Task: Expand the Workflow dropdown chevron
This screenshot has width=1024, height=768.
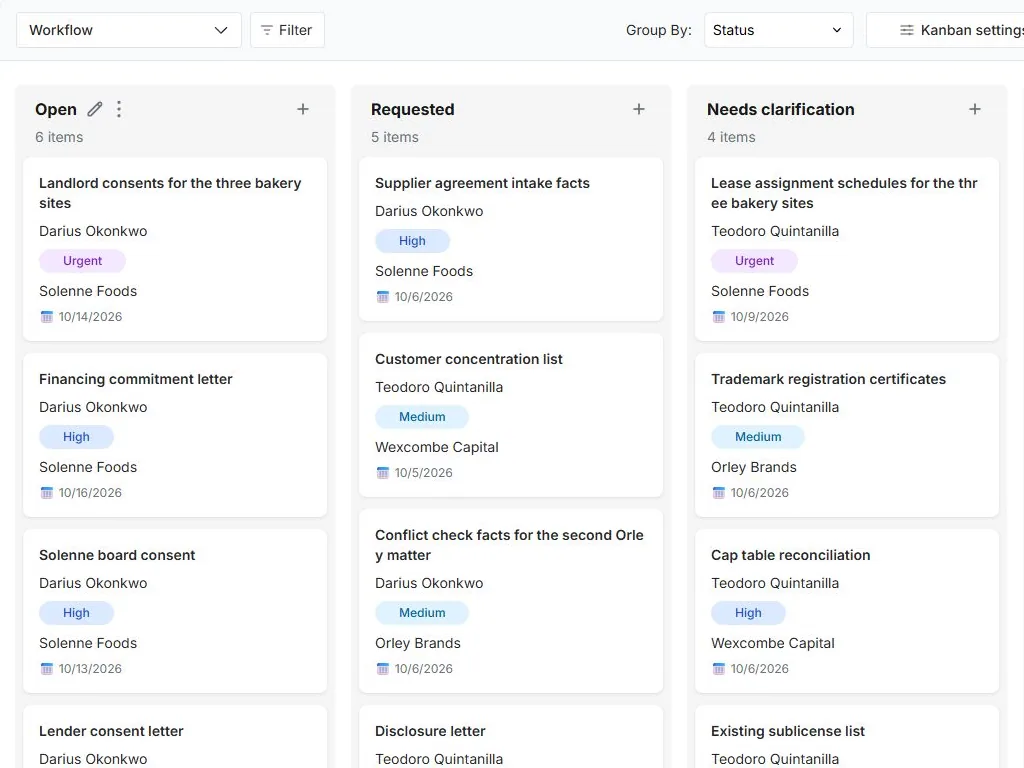Action: tap(221, 30)
